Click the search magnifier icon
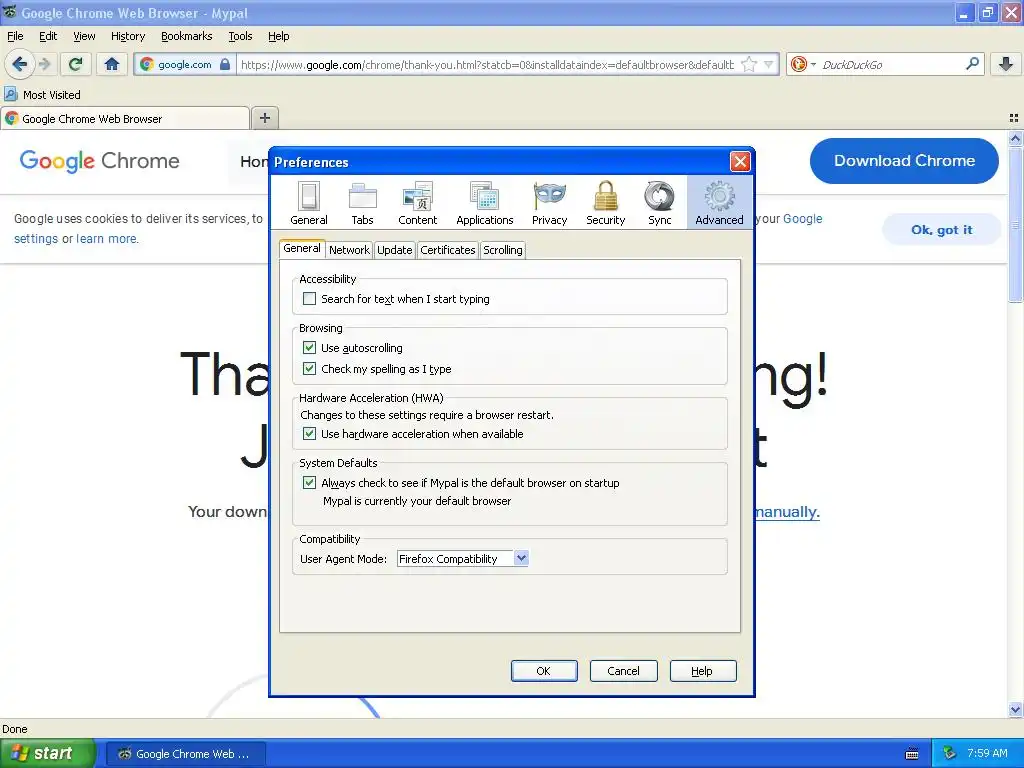Screen dimensions: 1024x768 972,64
